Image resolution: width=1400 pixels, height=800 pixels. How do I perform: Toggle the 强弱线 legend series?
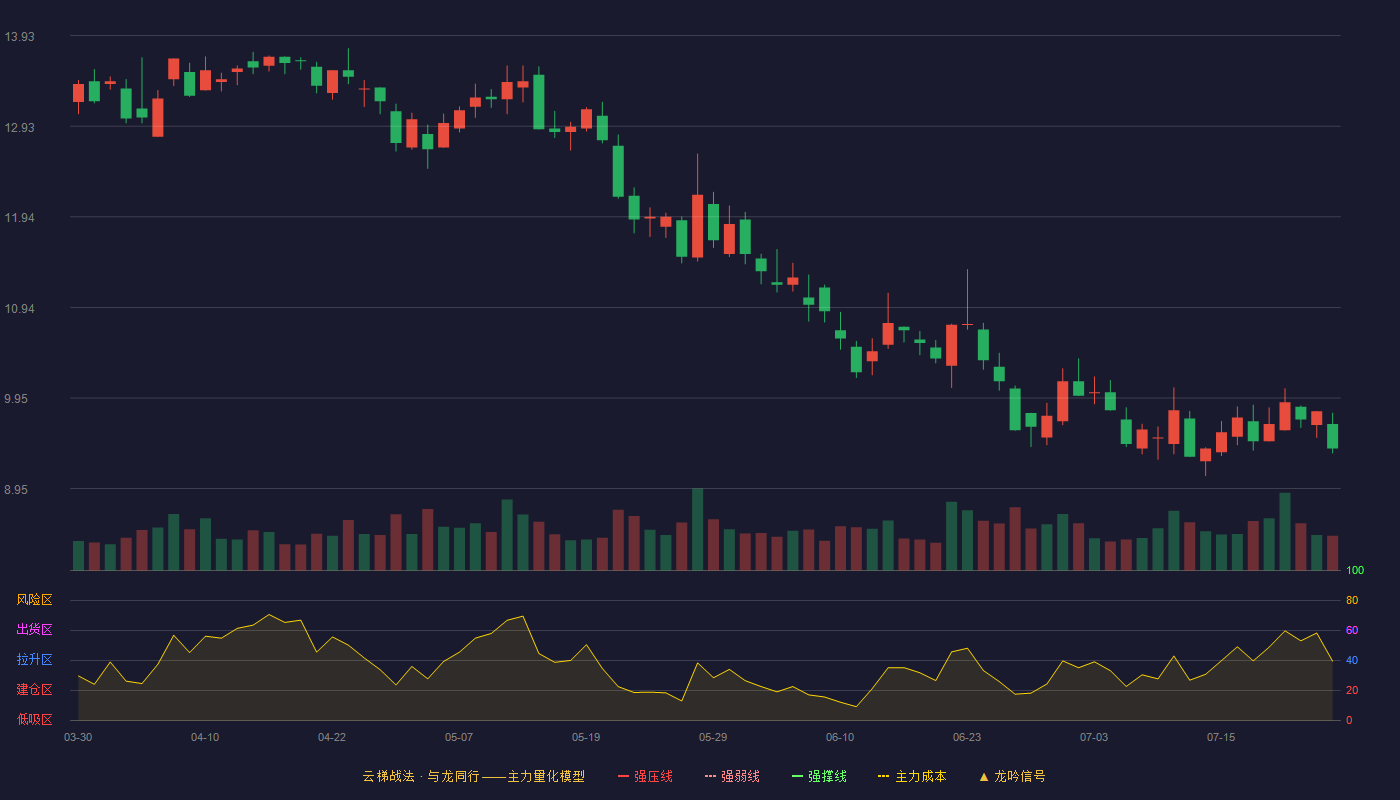732,776
